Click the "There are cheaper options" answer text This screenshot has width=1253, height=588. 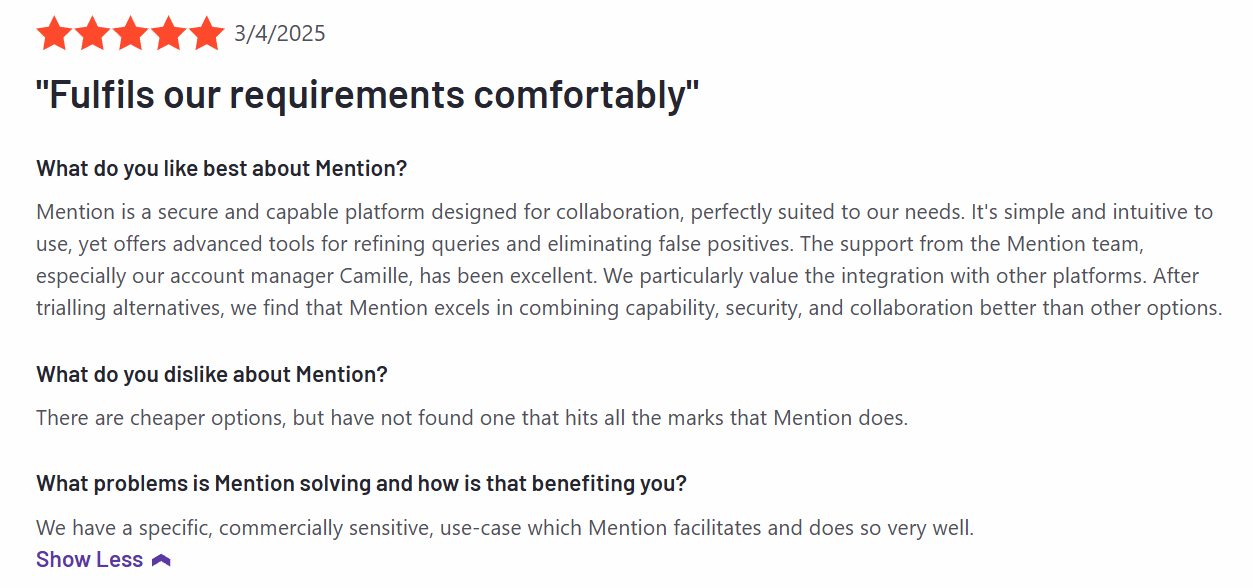pos(472,418)
